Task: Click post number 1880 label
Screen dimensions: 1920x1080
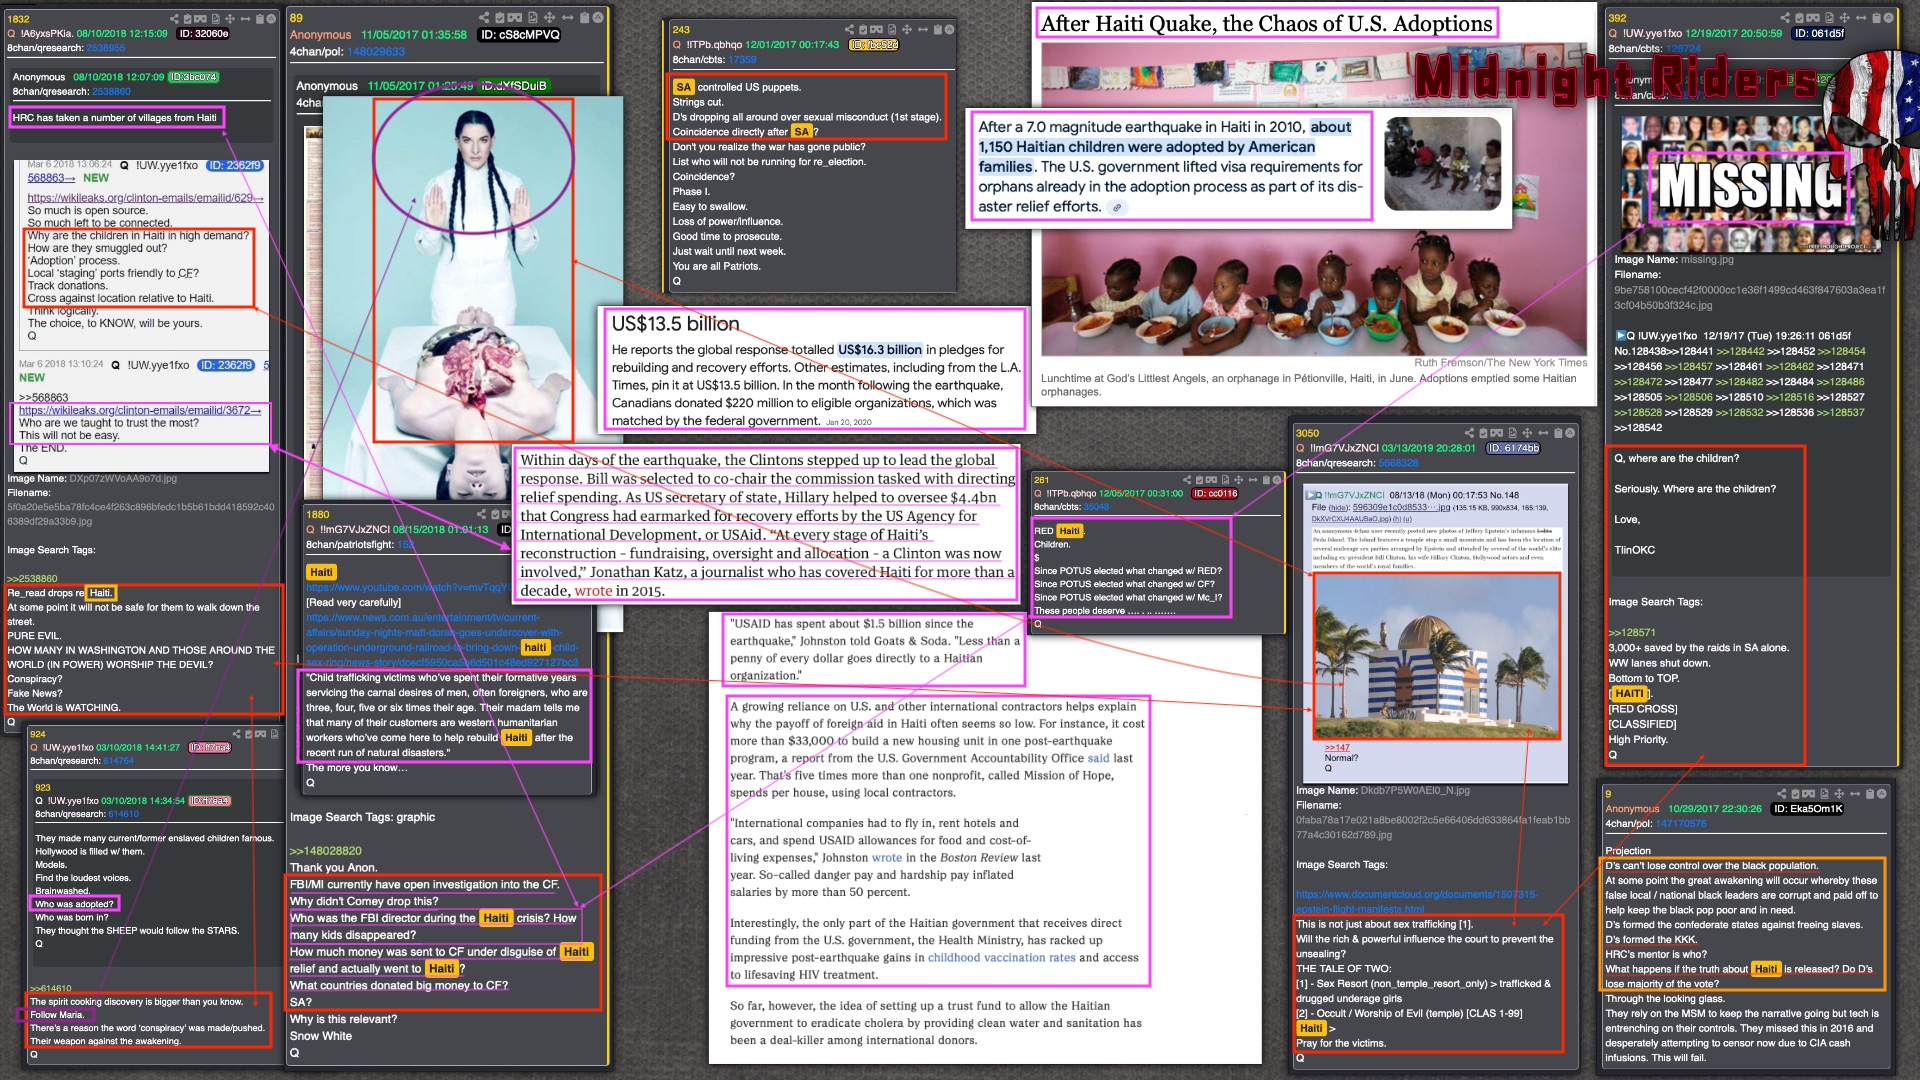Action: pyautogui.click(x=318, y=514)
